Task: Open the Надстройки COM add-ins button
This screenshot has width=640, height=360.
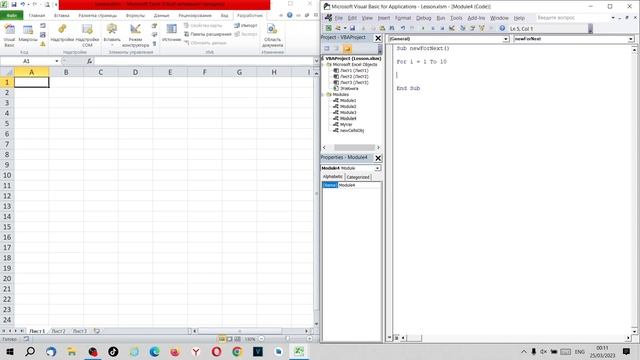Action: [x=87, y=35]
